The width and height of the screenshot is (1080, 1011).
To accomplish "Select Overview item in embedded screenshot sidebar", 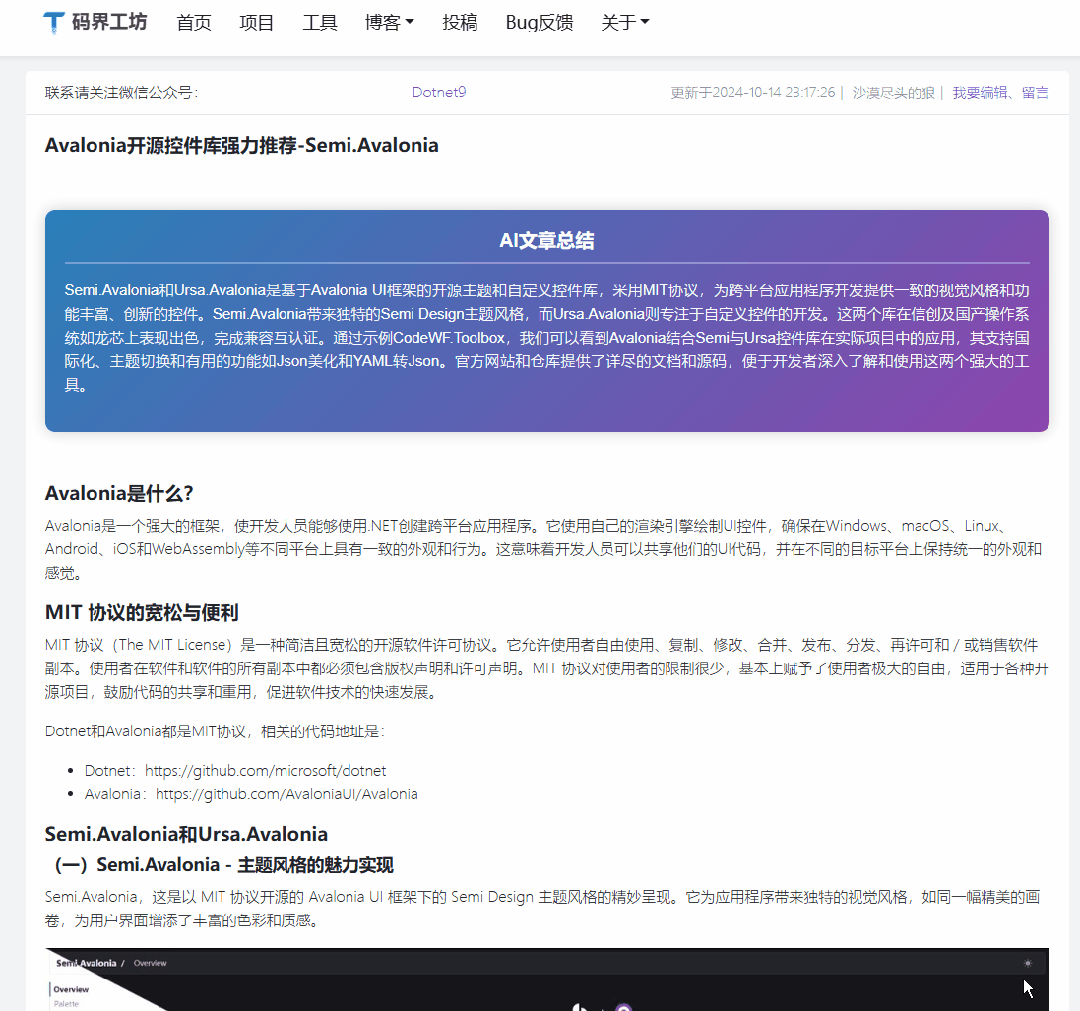I will coord(71,989).
